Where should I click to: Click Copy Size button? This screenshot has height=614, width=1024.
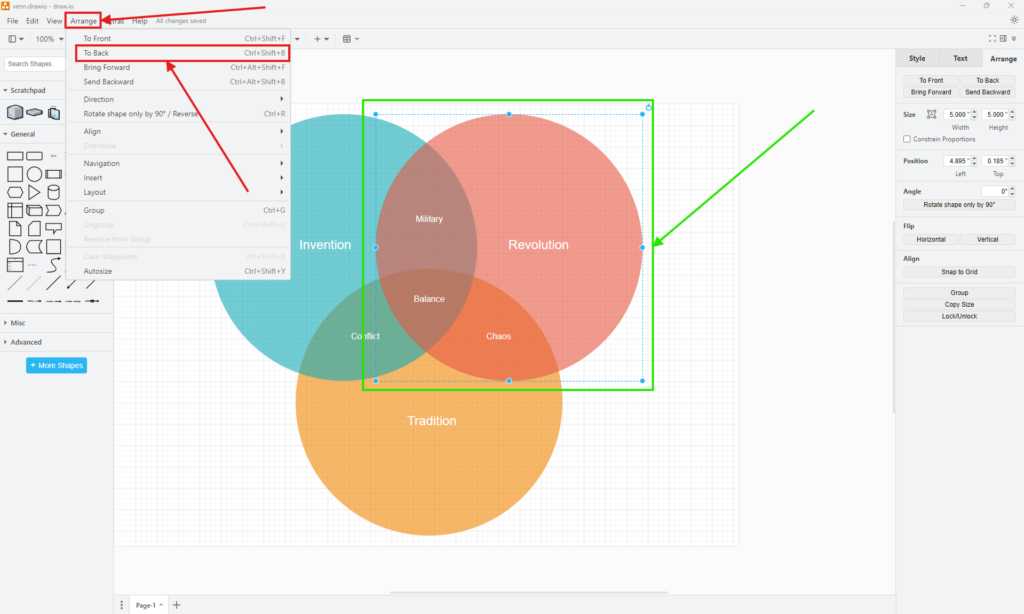[959, 304]
